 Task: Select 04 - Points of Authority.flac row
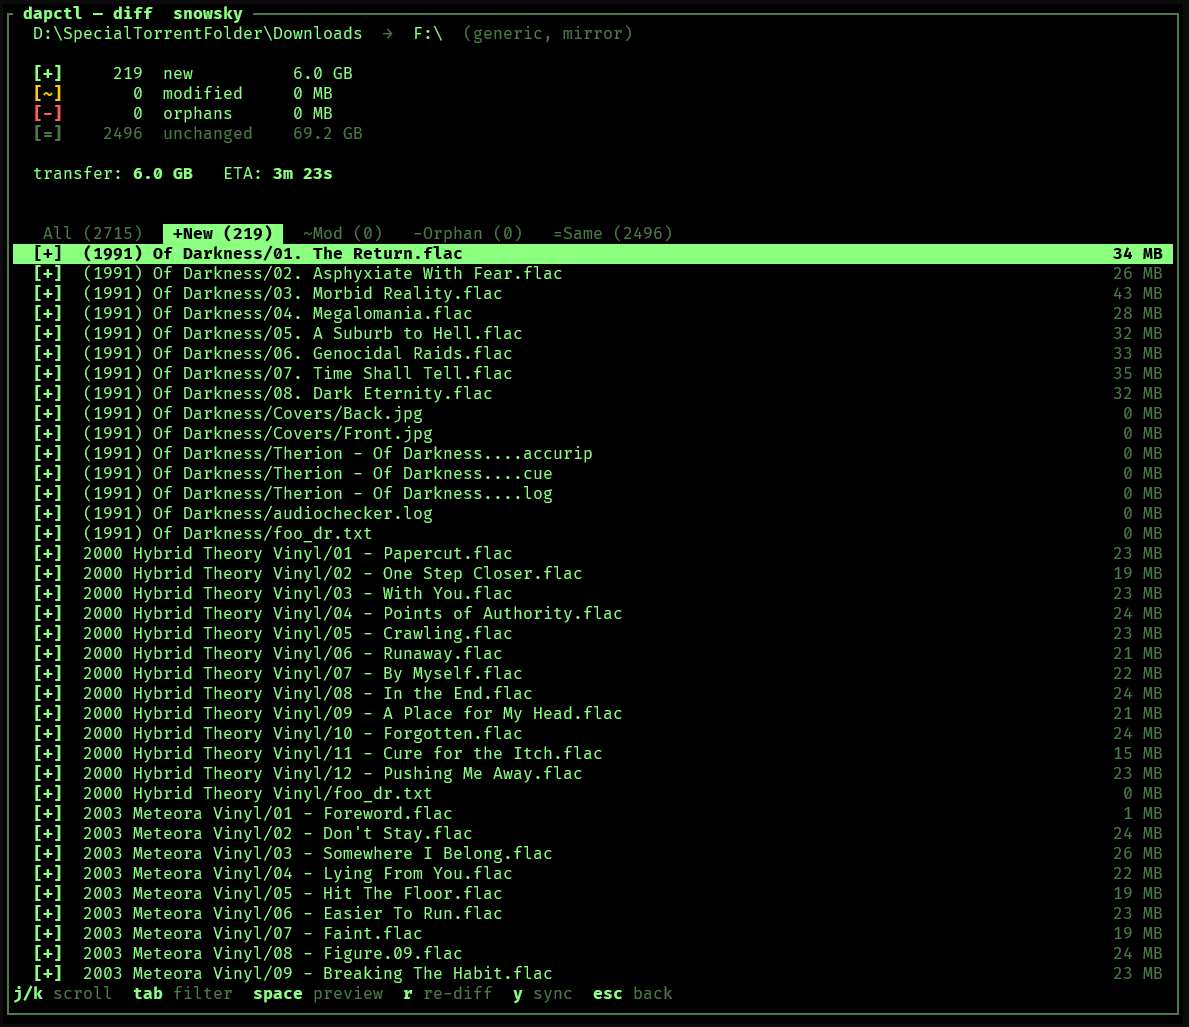[x=593, y=614]
